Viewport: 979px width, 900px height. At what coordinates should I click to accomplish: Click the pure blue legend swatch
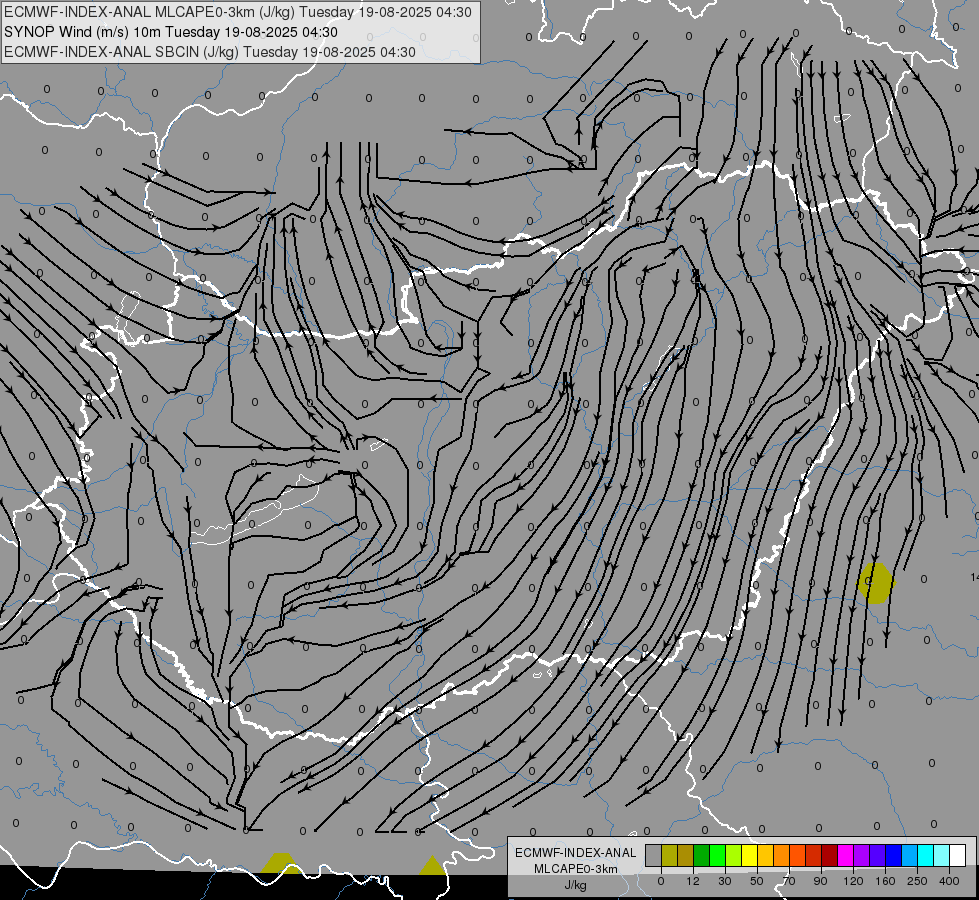pos(893,855)
